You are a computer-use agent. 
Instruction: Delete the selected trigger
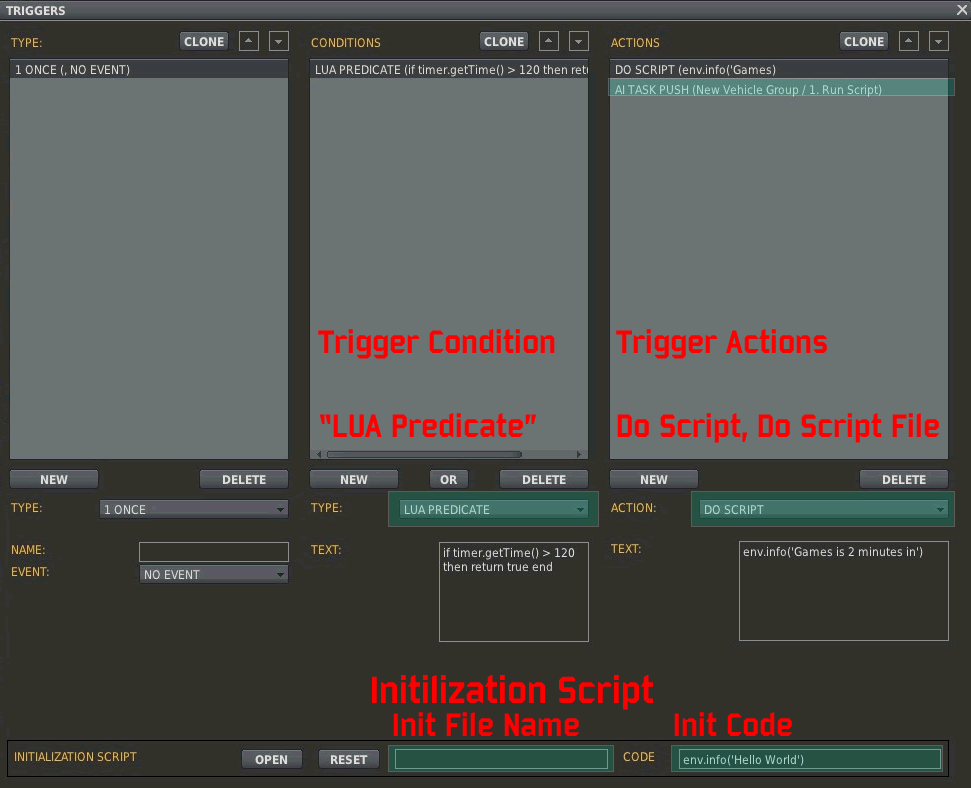point(244,479)
